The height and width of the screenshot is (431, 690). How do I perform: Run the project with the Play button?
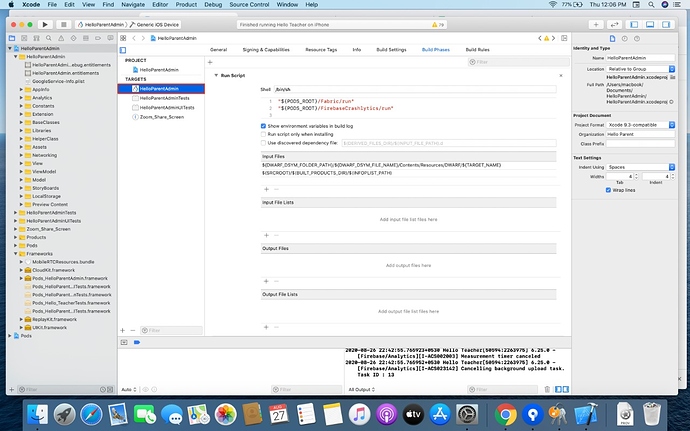tap(45, 25)
